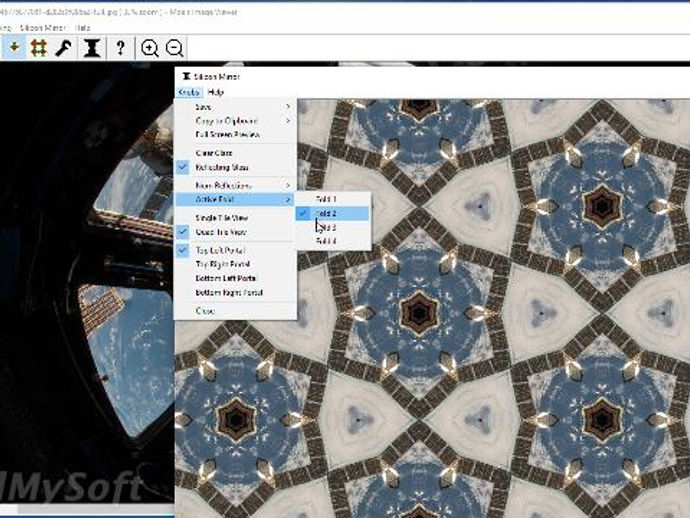This screenshot has height=518, width=690.
Task: Zoom in with the plus magnifier icon
Action: (x=150, y=48)
